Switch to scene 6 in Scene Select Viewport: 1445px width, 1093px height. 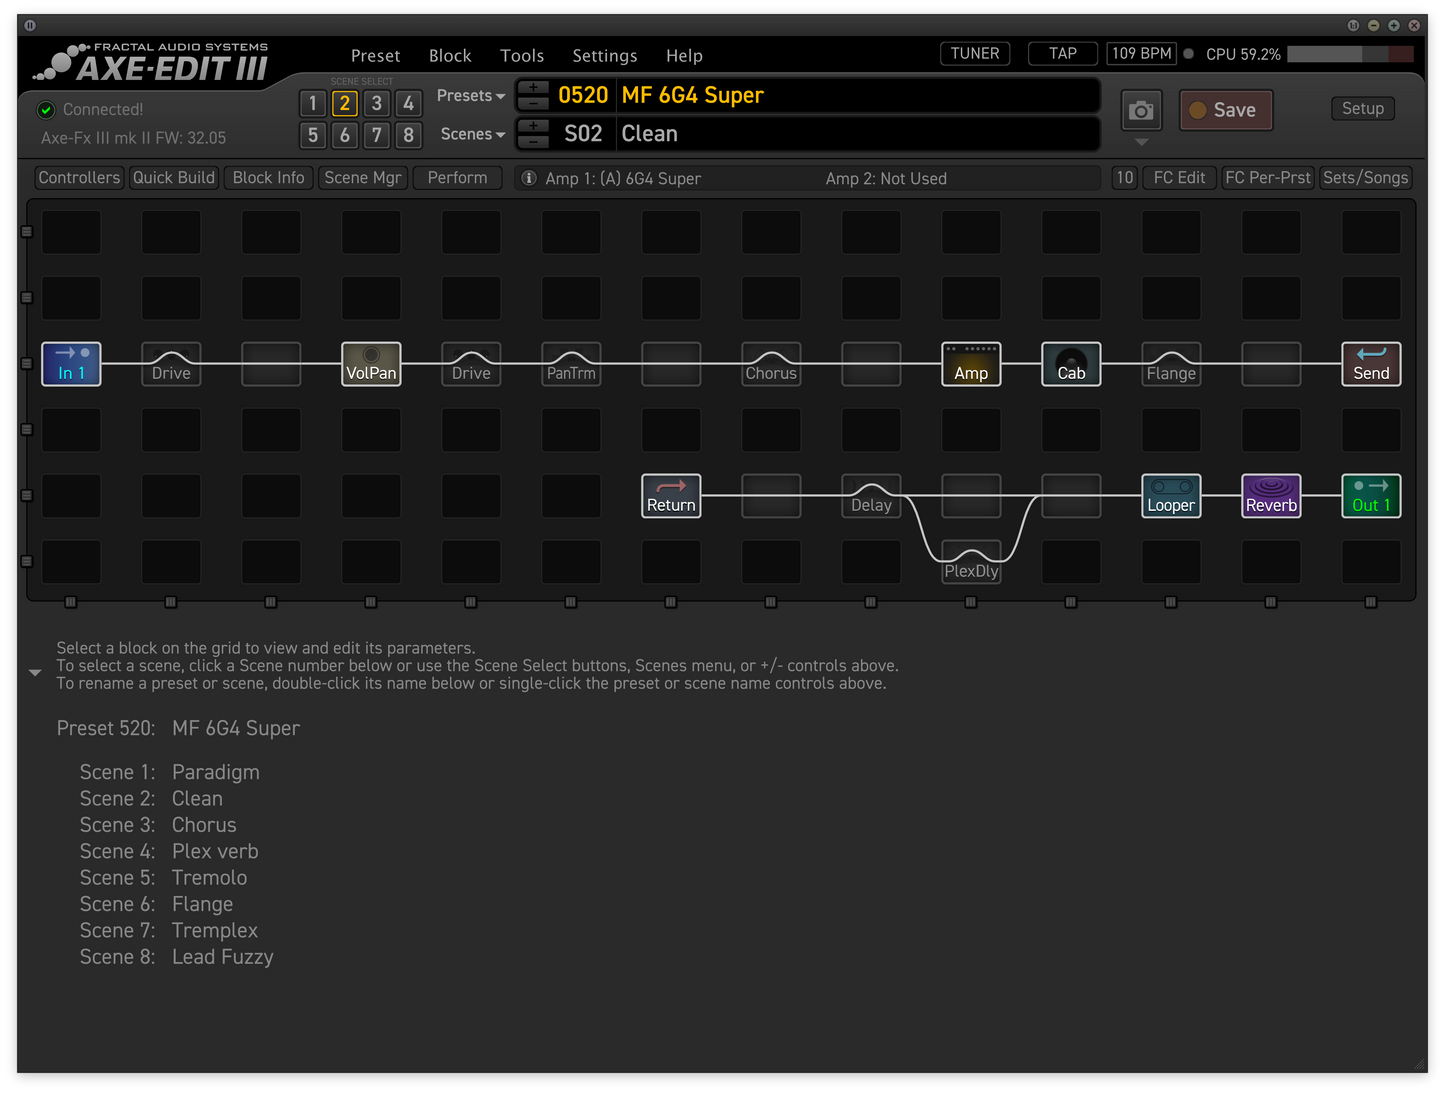pyautogui.click(x=345, y=135)
